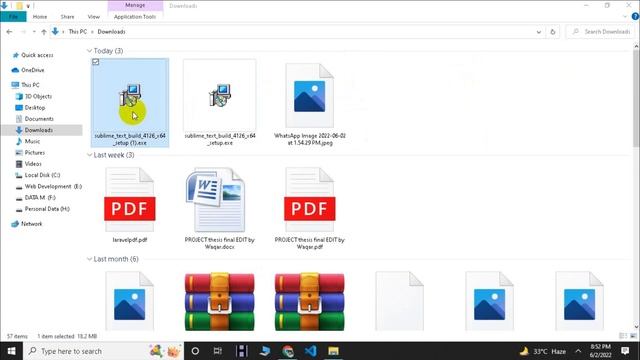Open DATA M (F:) drive in sidebar
The height and width of the screenshot is (360, 640).
pos(40,198)
